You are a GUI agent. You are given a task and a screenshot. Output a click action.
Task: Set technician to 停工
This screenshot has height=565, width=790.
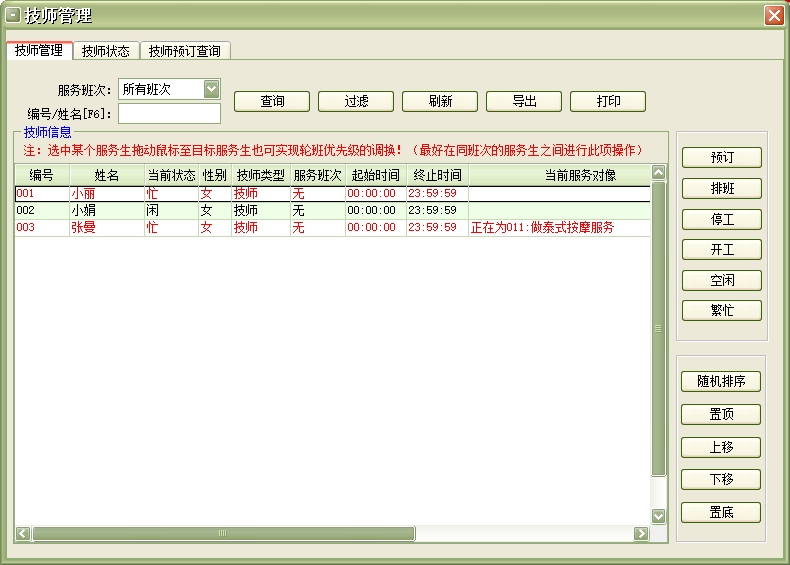pos(722,219)
